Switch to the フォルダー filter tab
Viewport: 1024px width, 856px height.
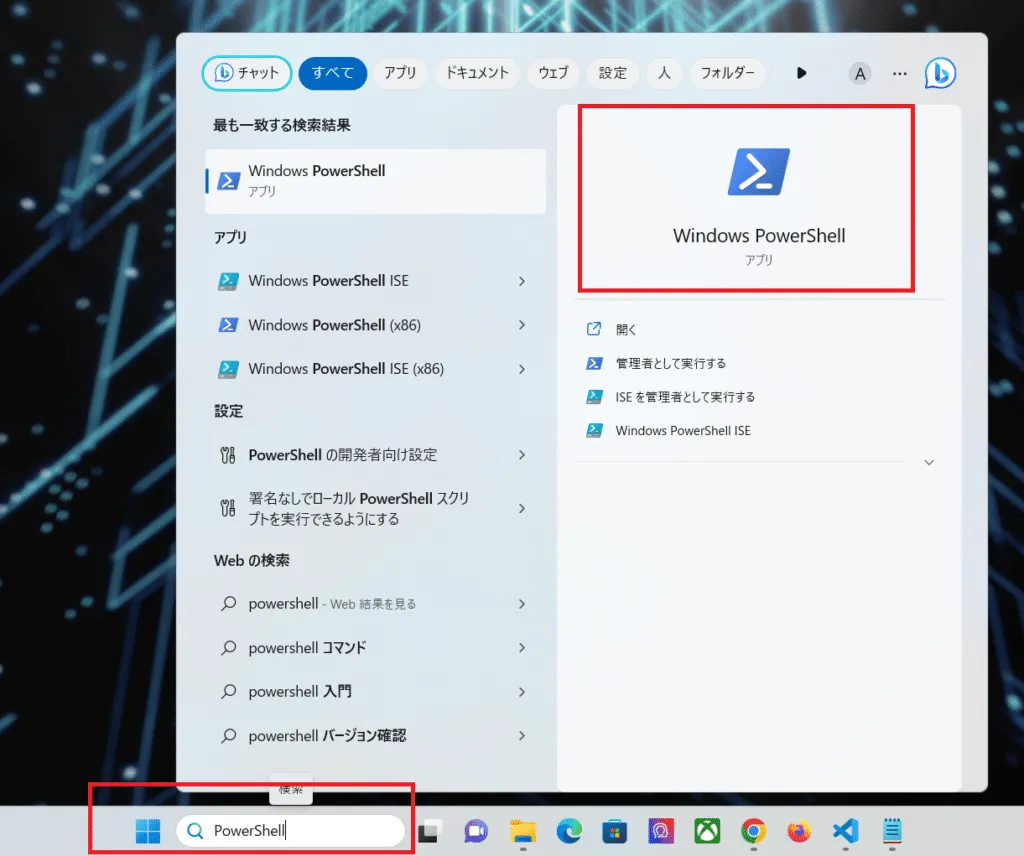coord(728,72)
